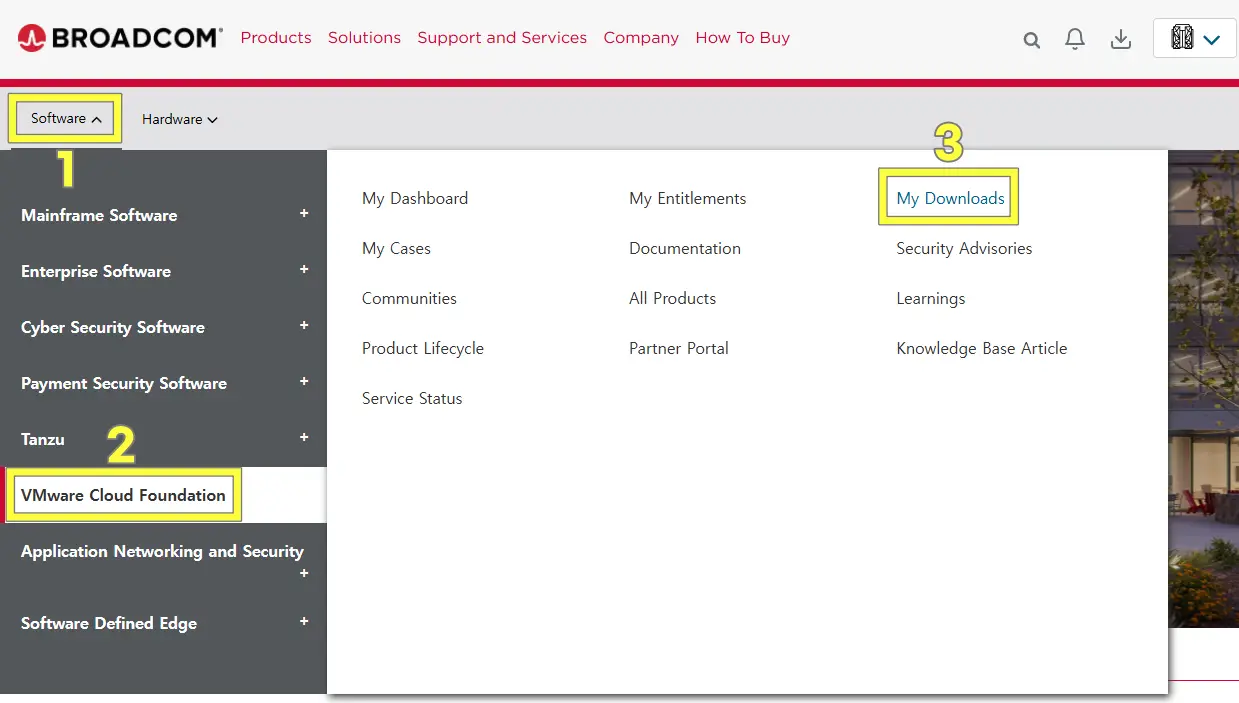Open the downloads tray icon
The image size is (1239, 703).
(1121, 39)
